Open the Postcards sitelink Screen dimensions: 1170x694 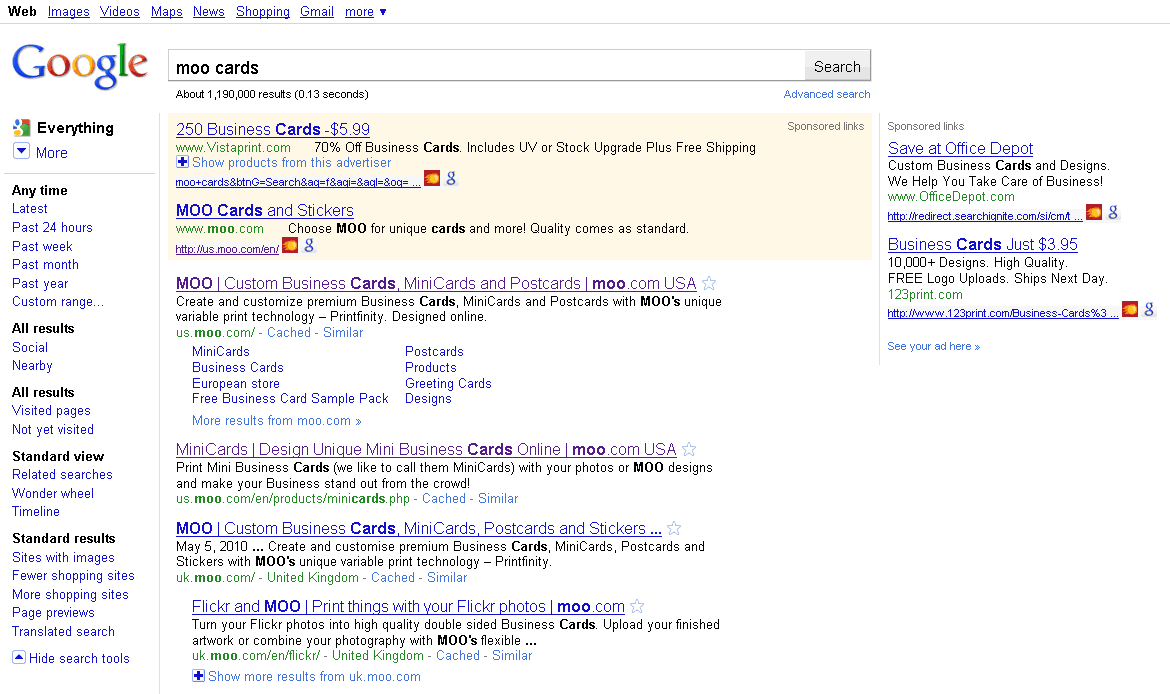click(434, 351)
